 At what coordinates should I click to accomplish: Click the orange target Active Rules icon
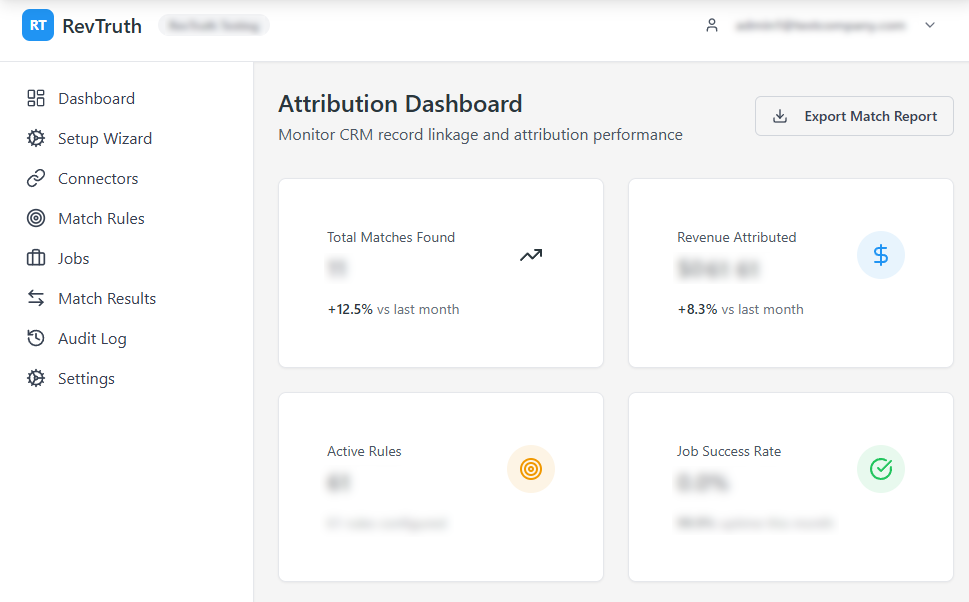point(530,469)
